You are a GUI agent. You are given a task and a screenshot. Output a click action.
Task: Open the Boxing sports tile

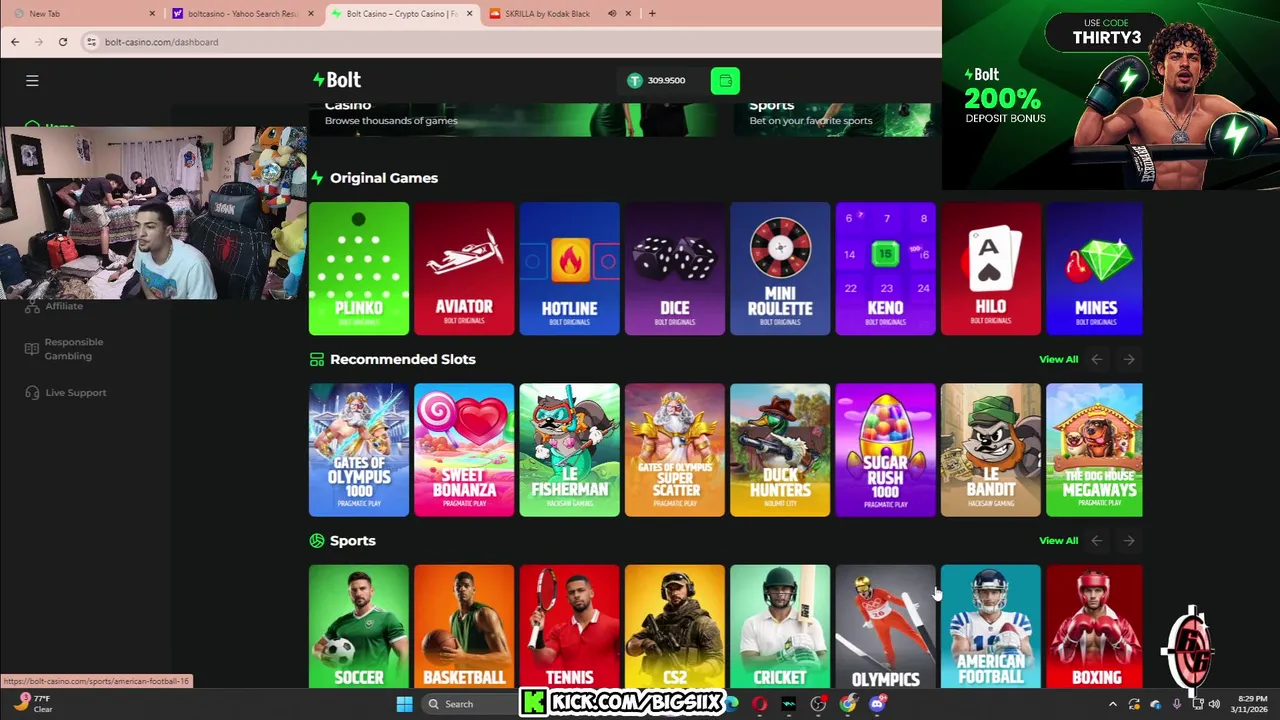tap(1094, 627)
